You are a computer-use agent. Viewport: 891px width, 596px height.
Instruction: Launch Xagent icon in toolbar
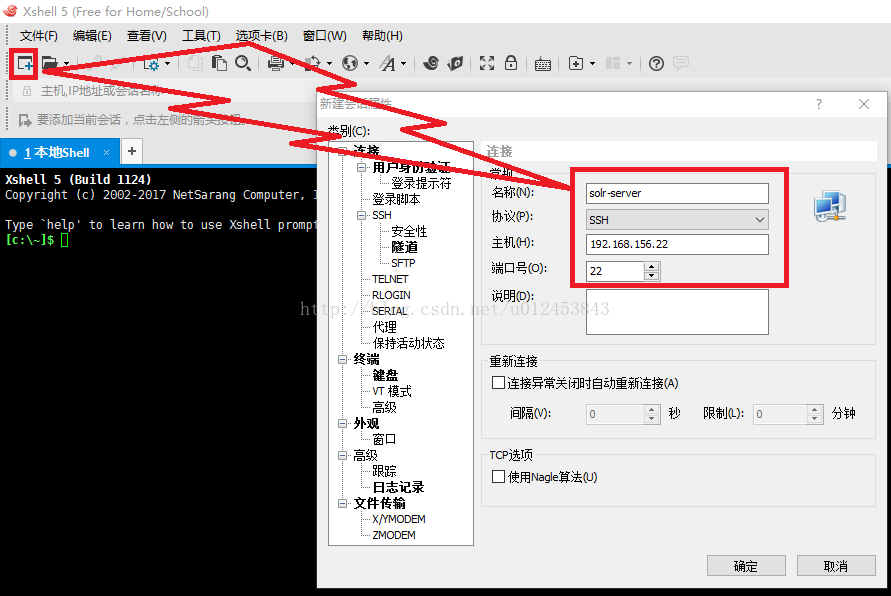coord(455,63)
